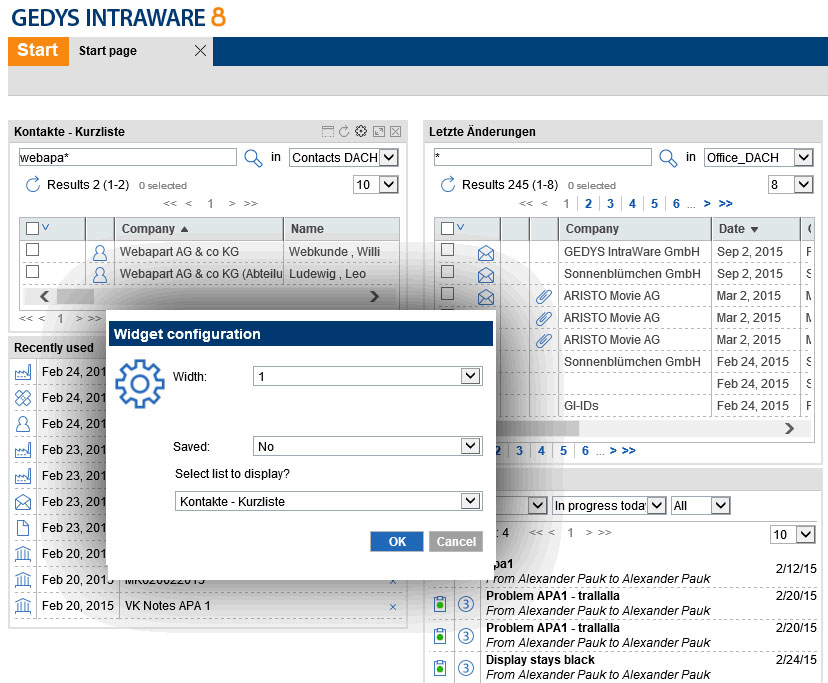
Task: Check the Ludewig, Leo row checkbox
Action: click(x=32, y=272)
